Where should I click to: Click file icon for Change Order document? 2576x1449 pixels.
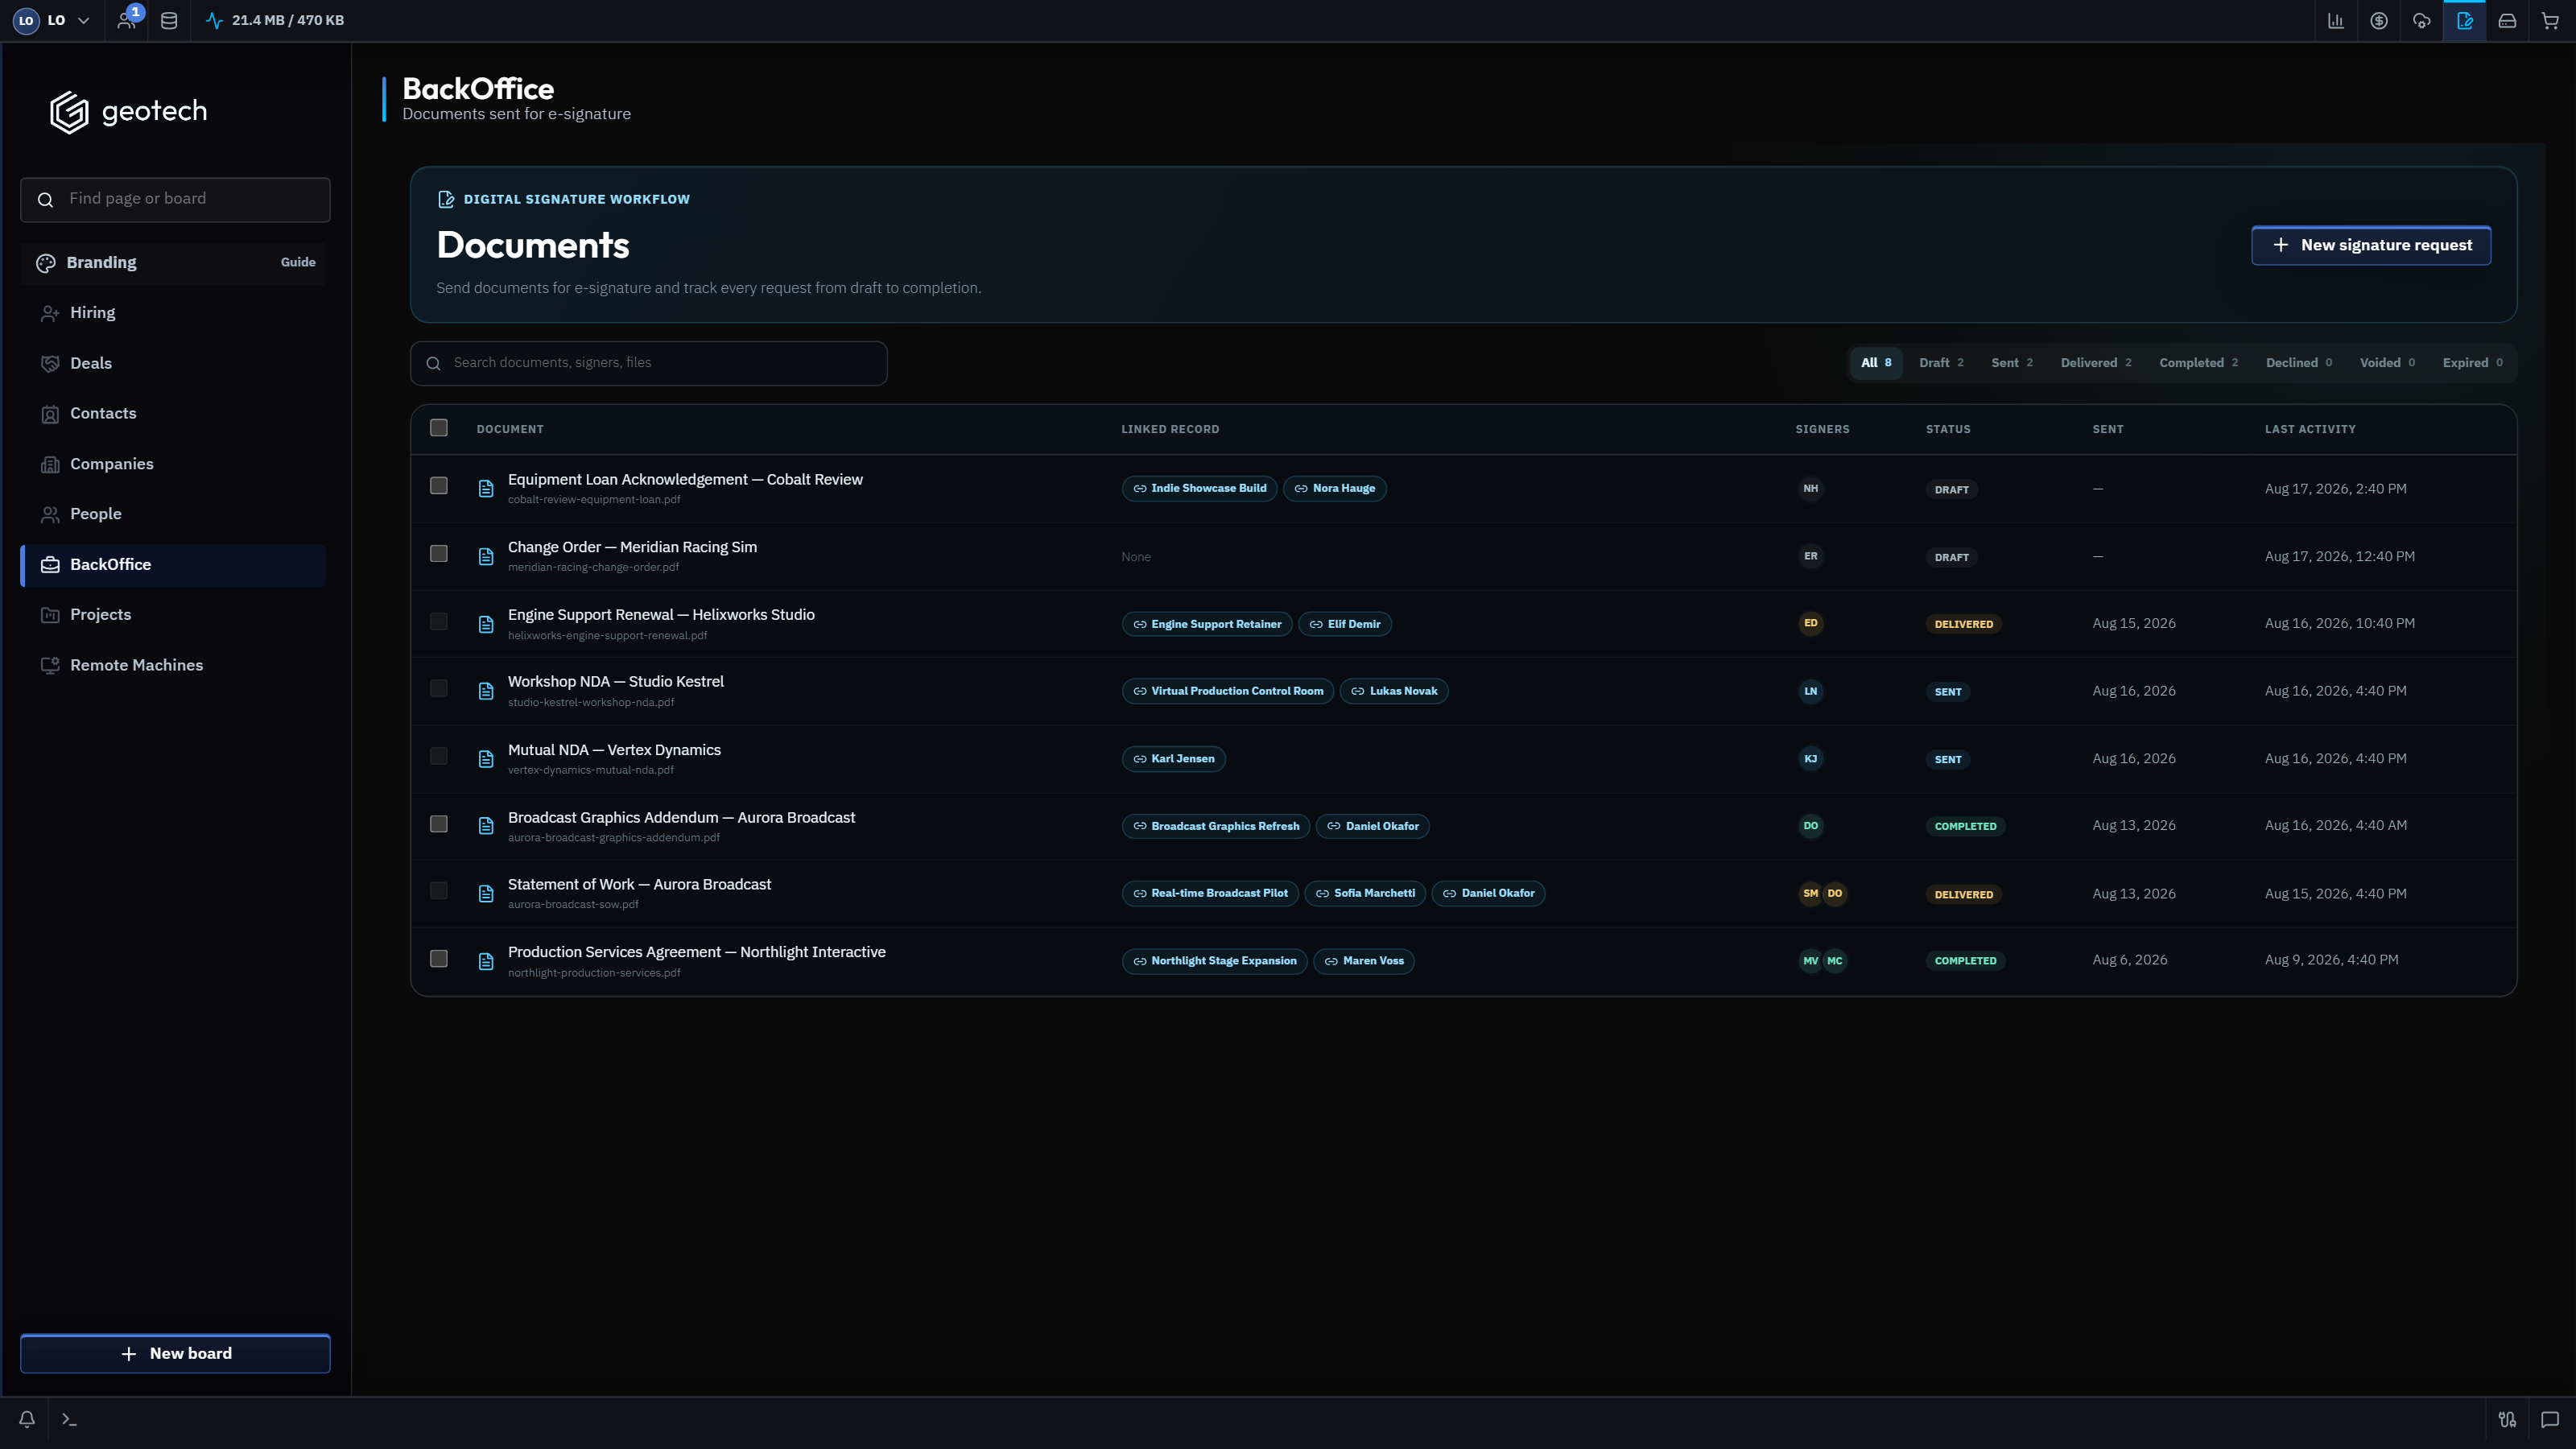coord(486,556)
